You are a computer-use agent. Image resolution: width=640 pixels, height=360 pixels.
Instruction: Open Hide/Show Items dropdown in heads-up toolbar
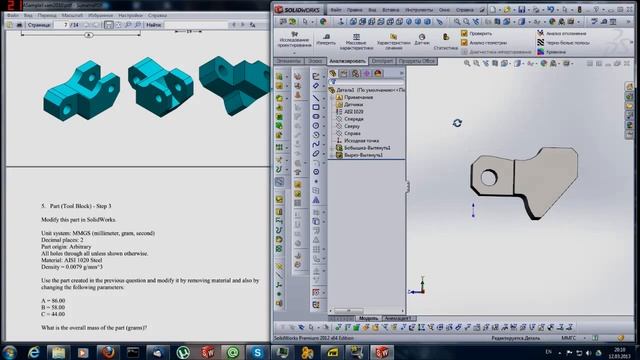coord(535,64)
